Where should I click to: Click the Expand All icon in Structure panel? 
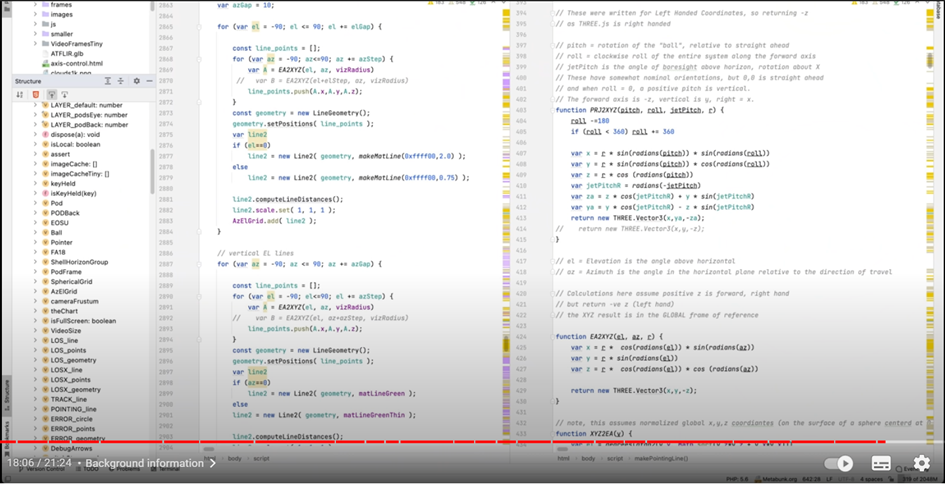[108, 81]
